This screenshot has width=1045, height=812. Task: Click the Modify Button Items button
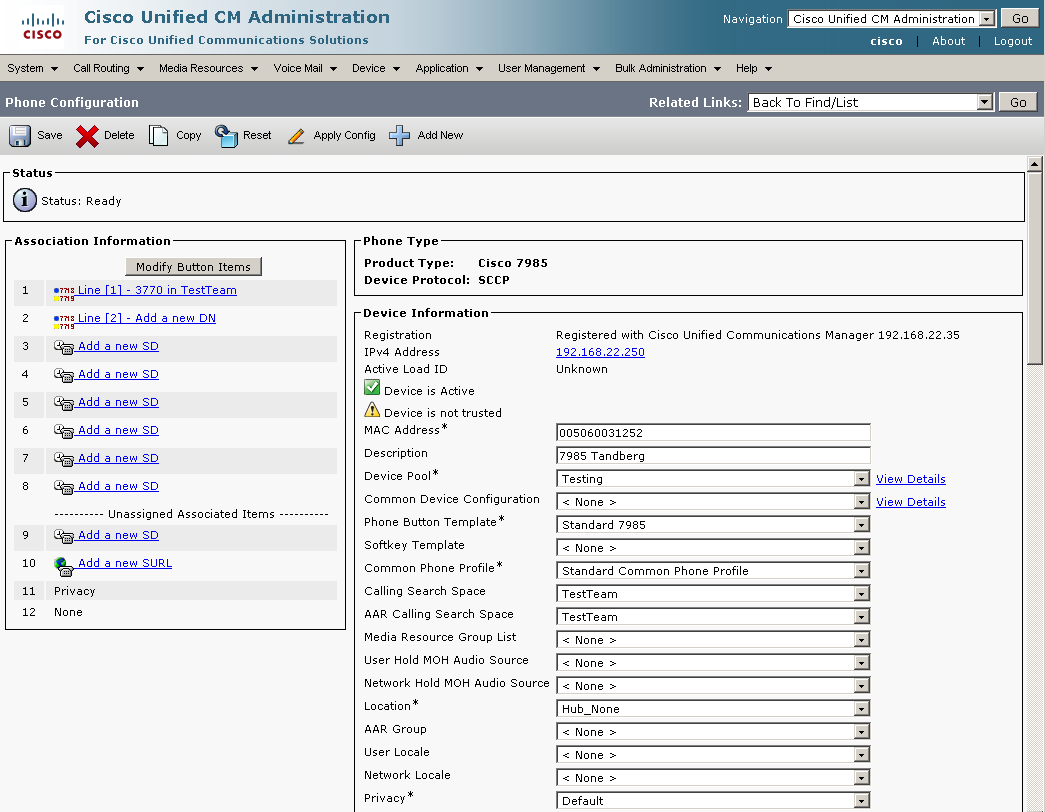pyautogui.click(x=193, y=267)
